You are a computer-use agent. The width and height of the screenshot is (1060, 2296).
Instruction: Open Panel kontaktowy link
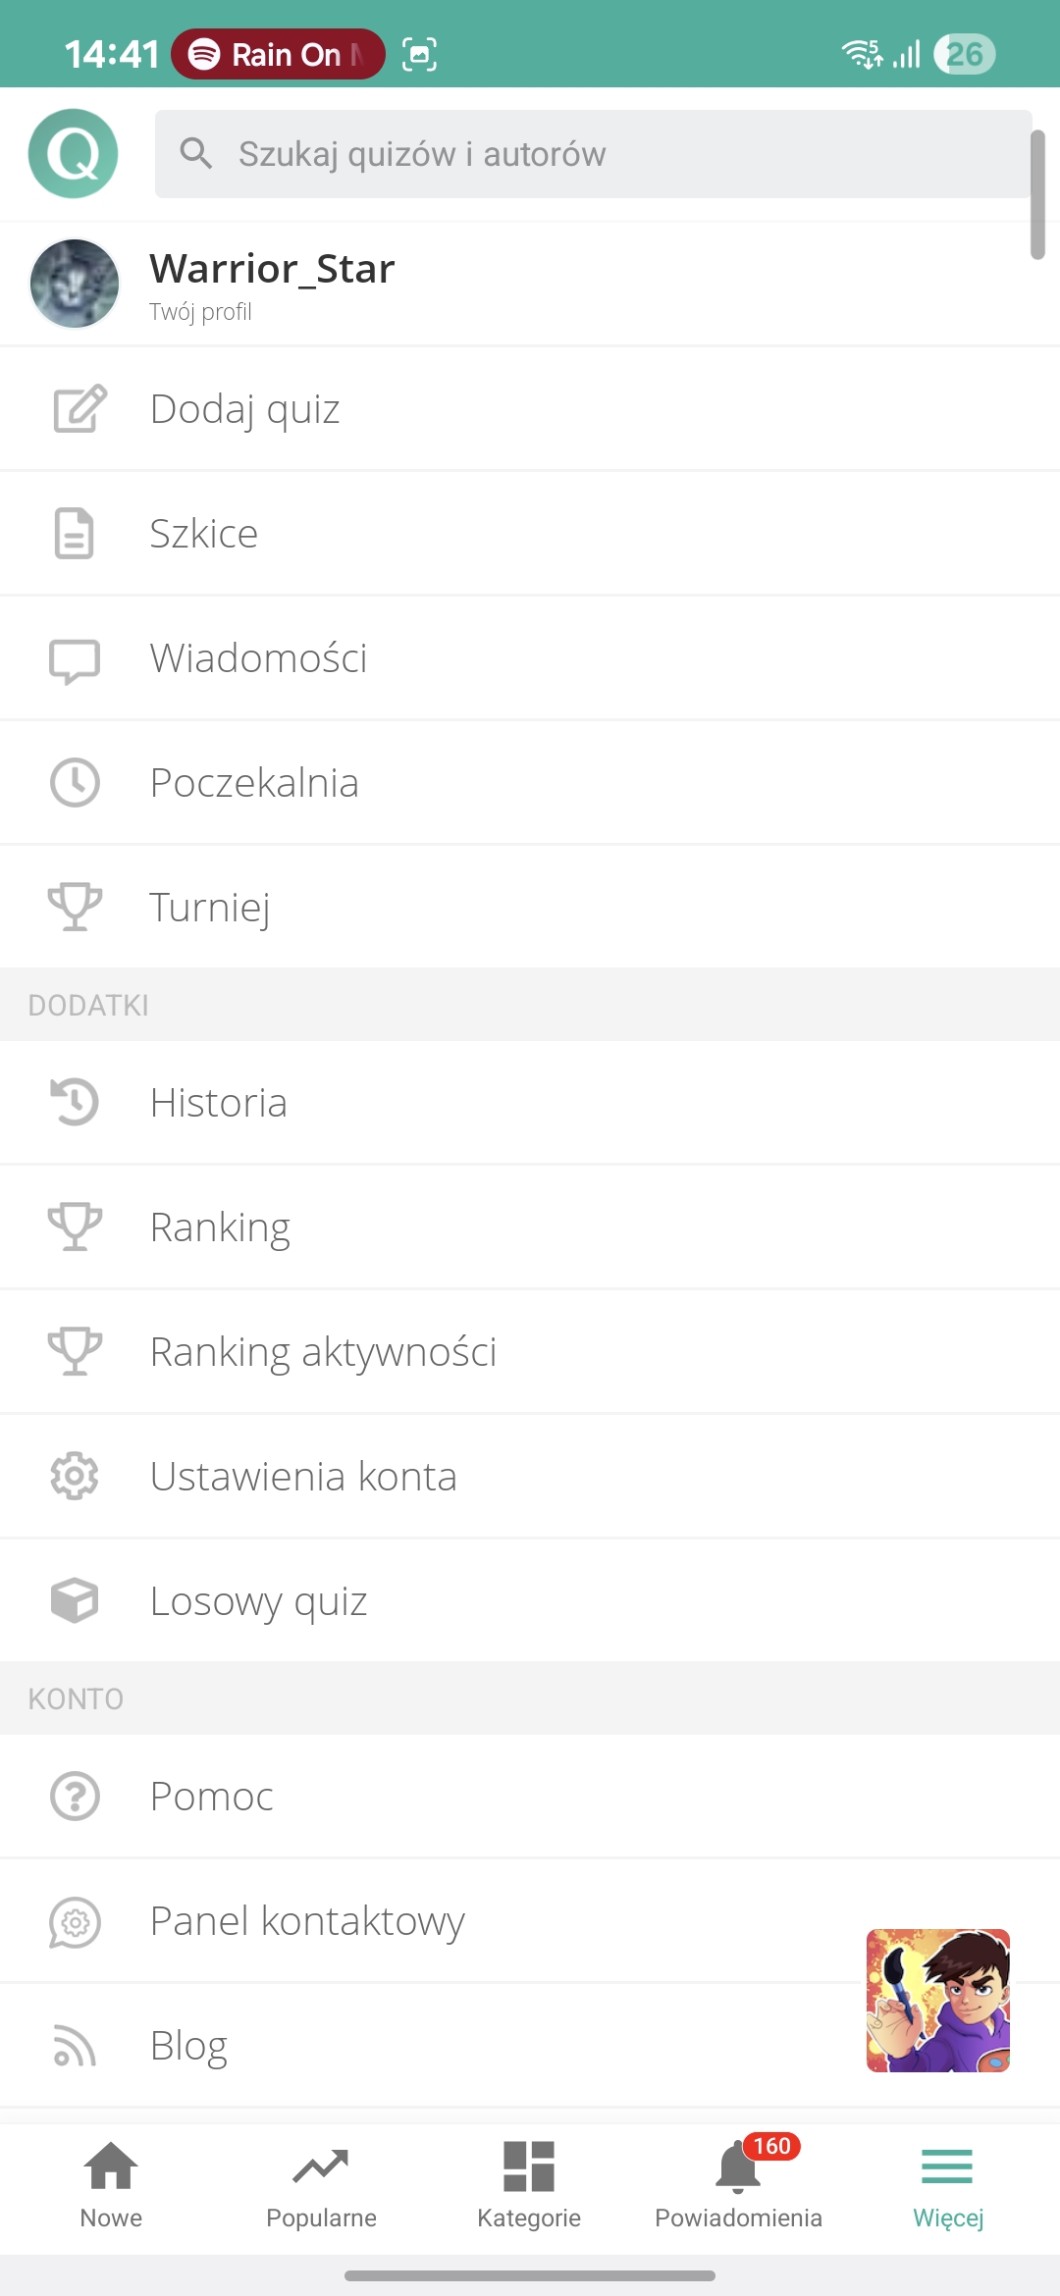click(x=307, y=1921)
